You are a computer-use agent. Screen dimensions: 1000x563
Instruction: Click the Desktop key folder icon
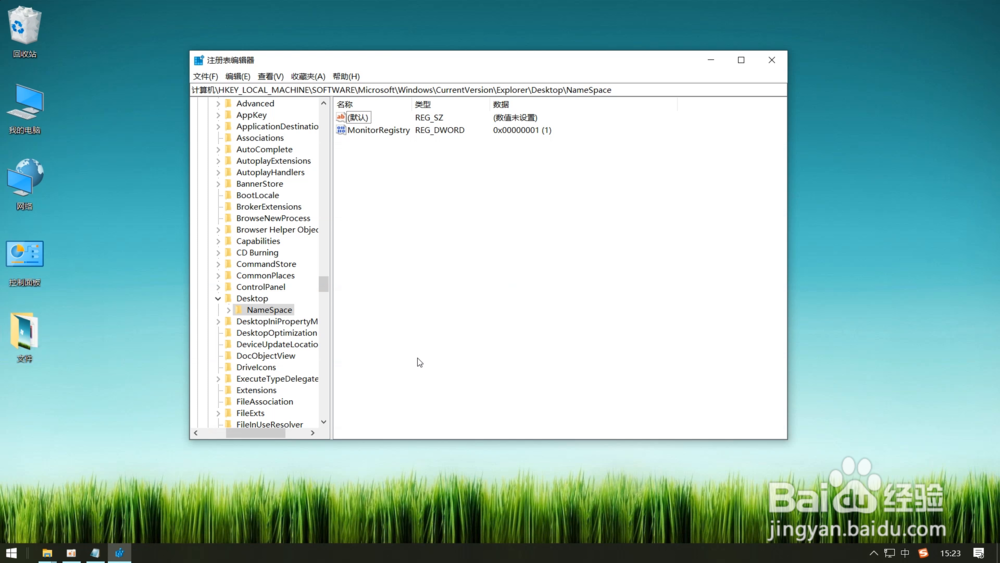pos(228,298)
